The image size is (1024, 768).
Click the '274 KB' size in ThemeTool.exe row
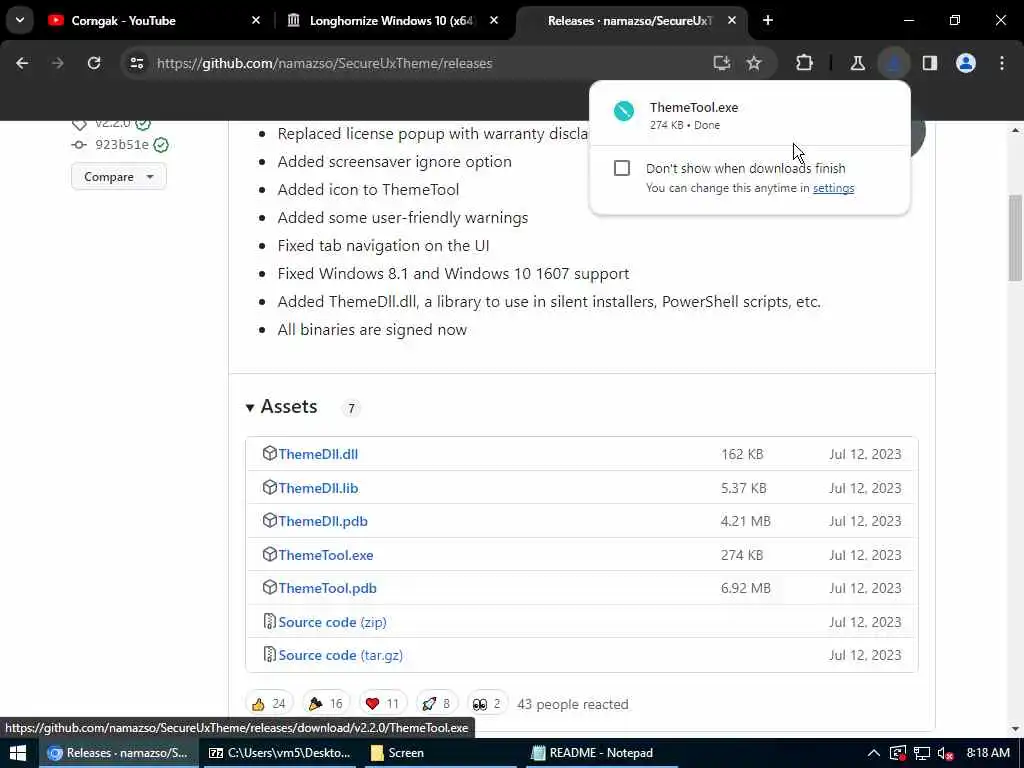[742, 555]
